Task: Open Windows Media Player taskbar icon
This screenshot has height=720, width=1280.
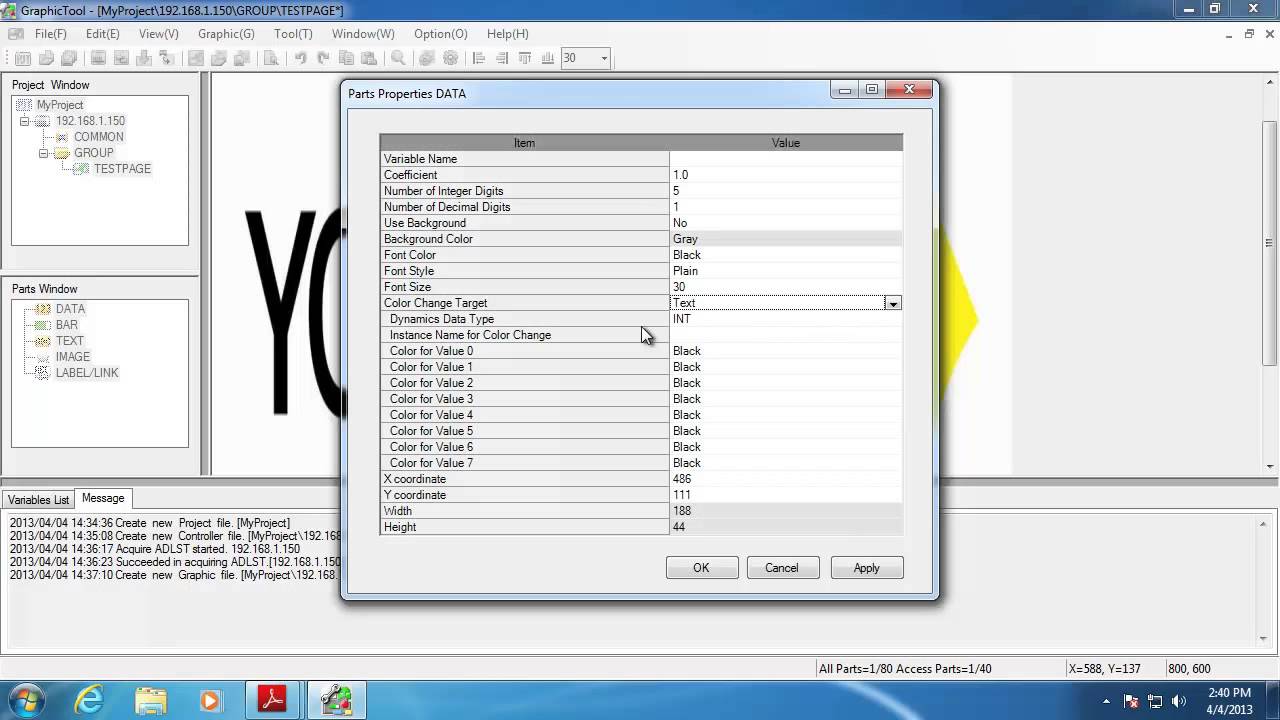Action: 211,700
